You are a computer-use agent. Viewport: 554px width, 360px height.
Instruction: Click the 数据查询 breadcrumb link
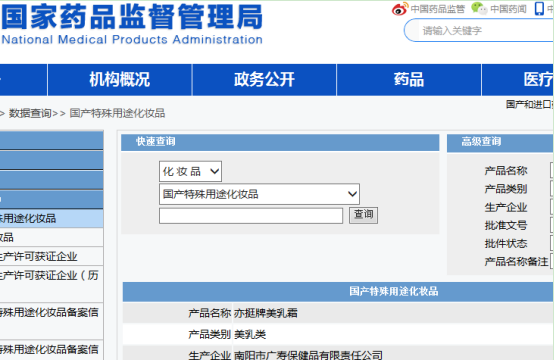coord(30,113)
